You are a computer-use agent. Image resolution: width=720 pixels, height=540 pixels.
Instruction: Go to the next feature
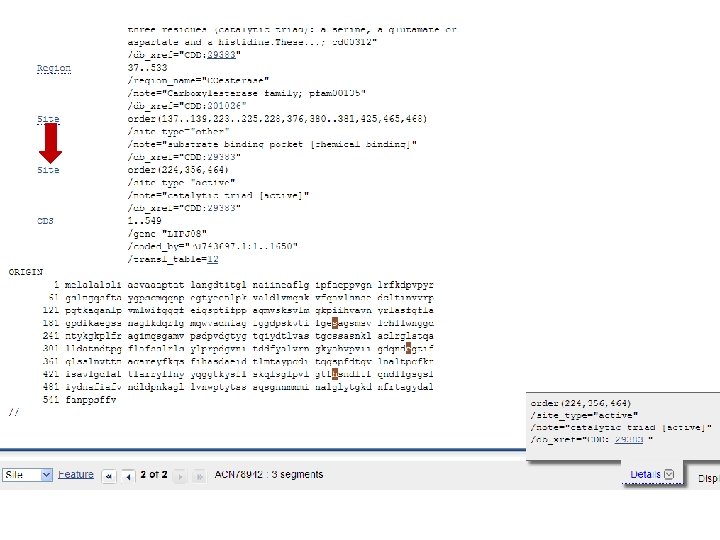click(180, 476)
